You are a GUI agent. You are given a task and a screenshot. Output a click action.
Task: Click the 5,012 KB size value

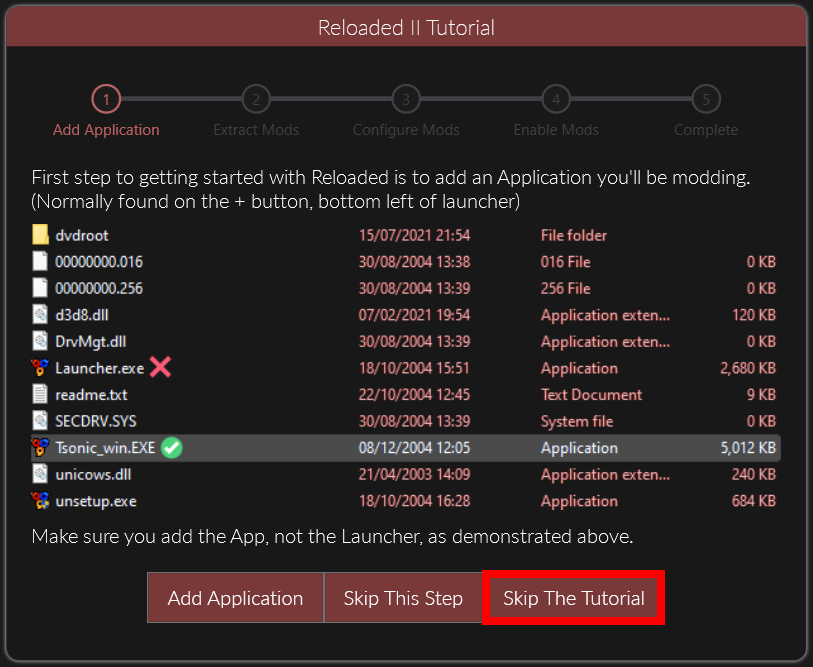748,448
